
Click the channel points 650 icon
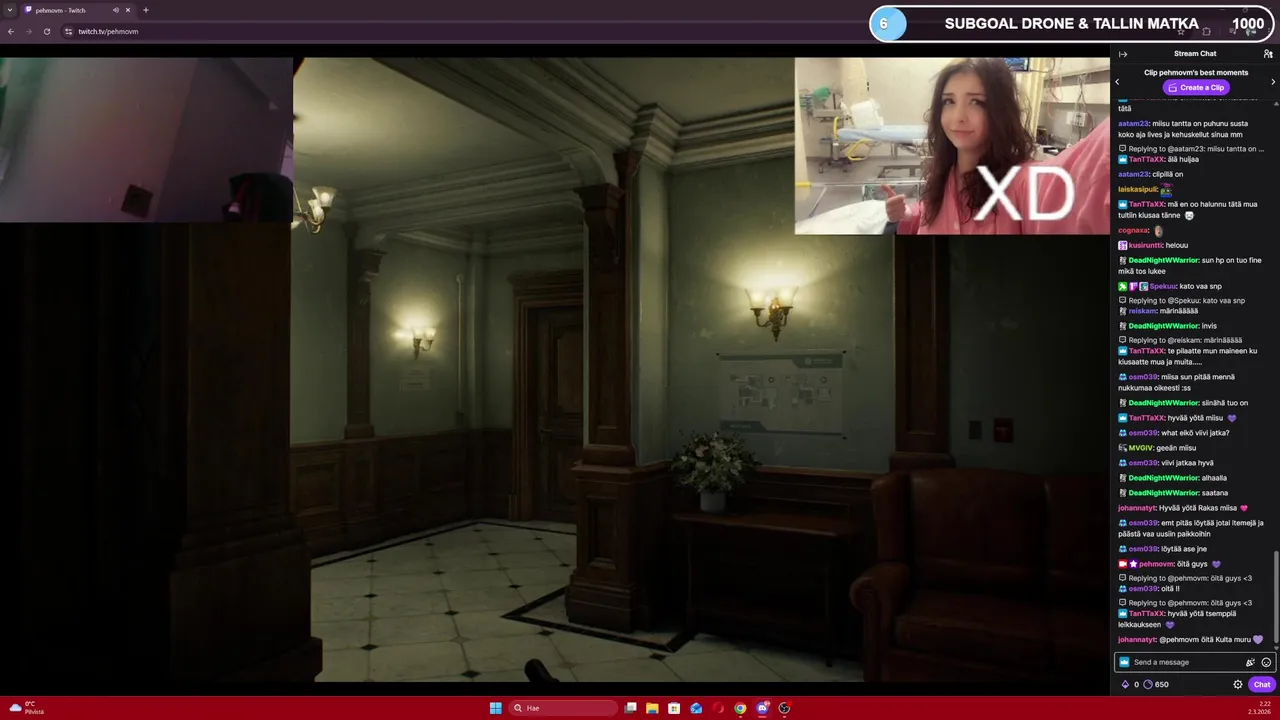1148,685
